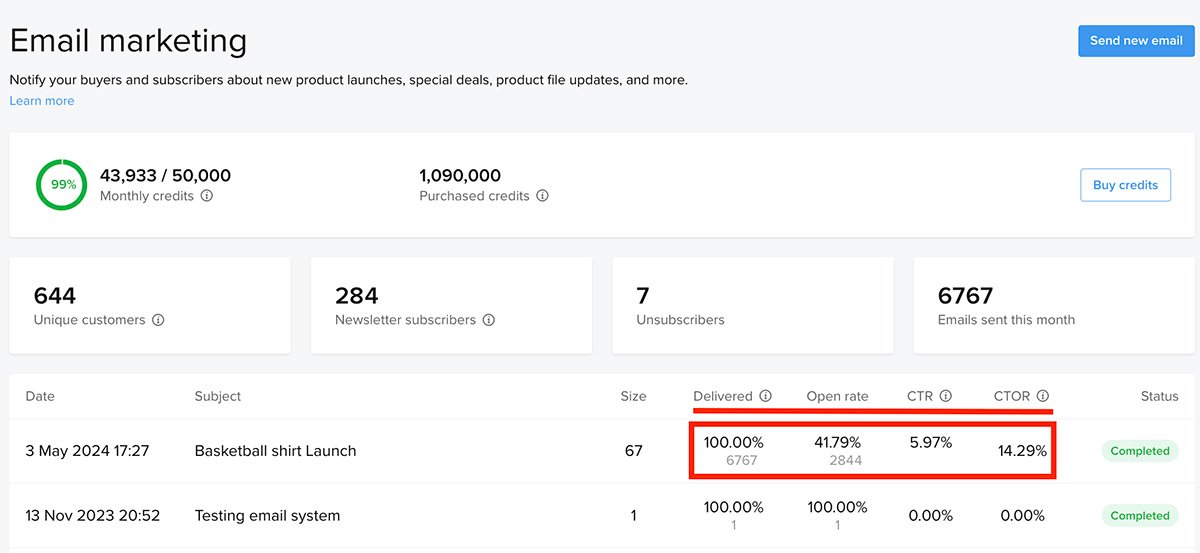Image resolution: width=1200 pixels, height=553 pixels.
Task: Click the Buy credits button
Action: [x=1125, y=185]
